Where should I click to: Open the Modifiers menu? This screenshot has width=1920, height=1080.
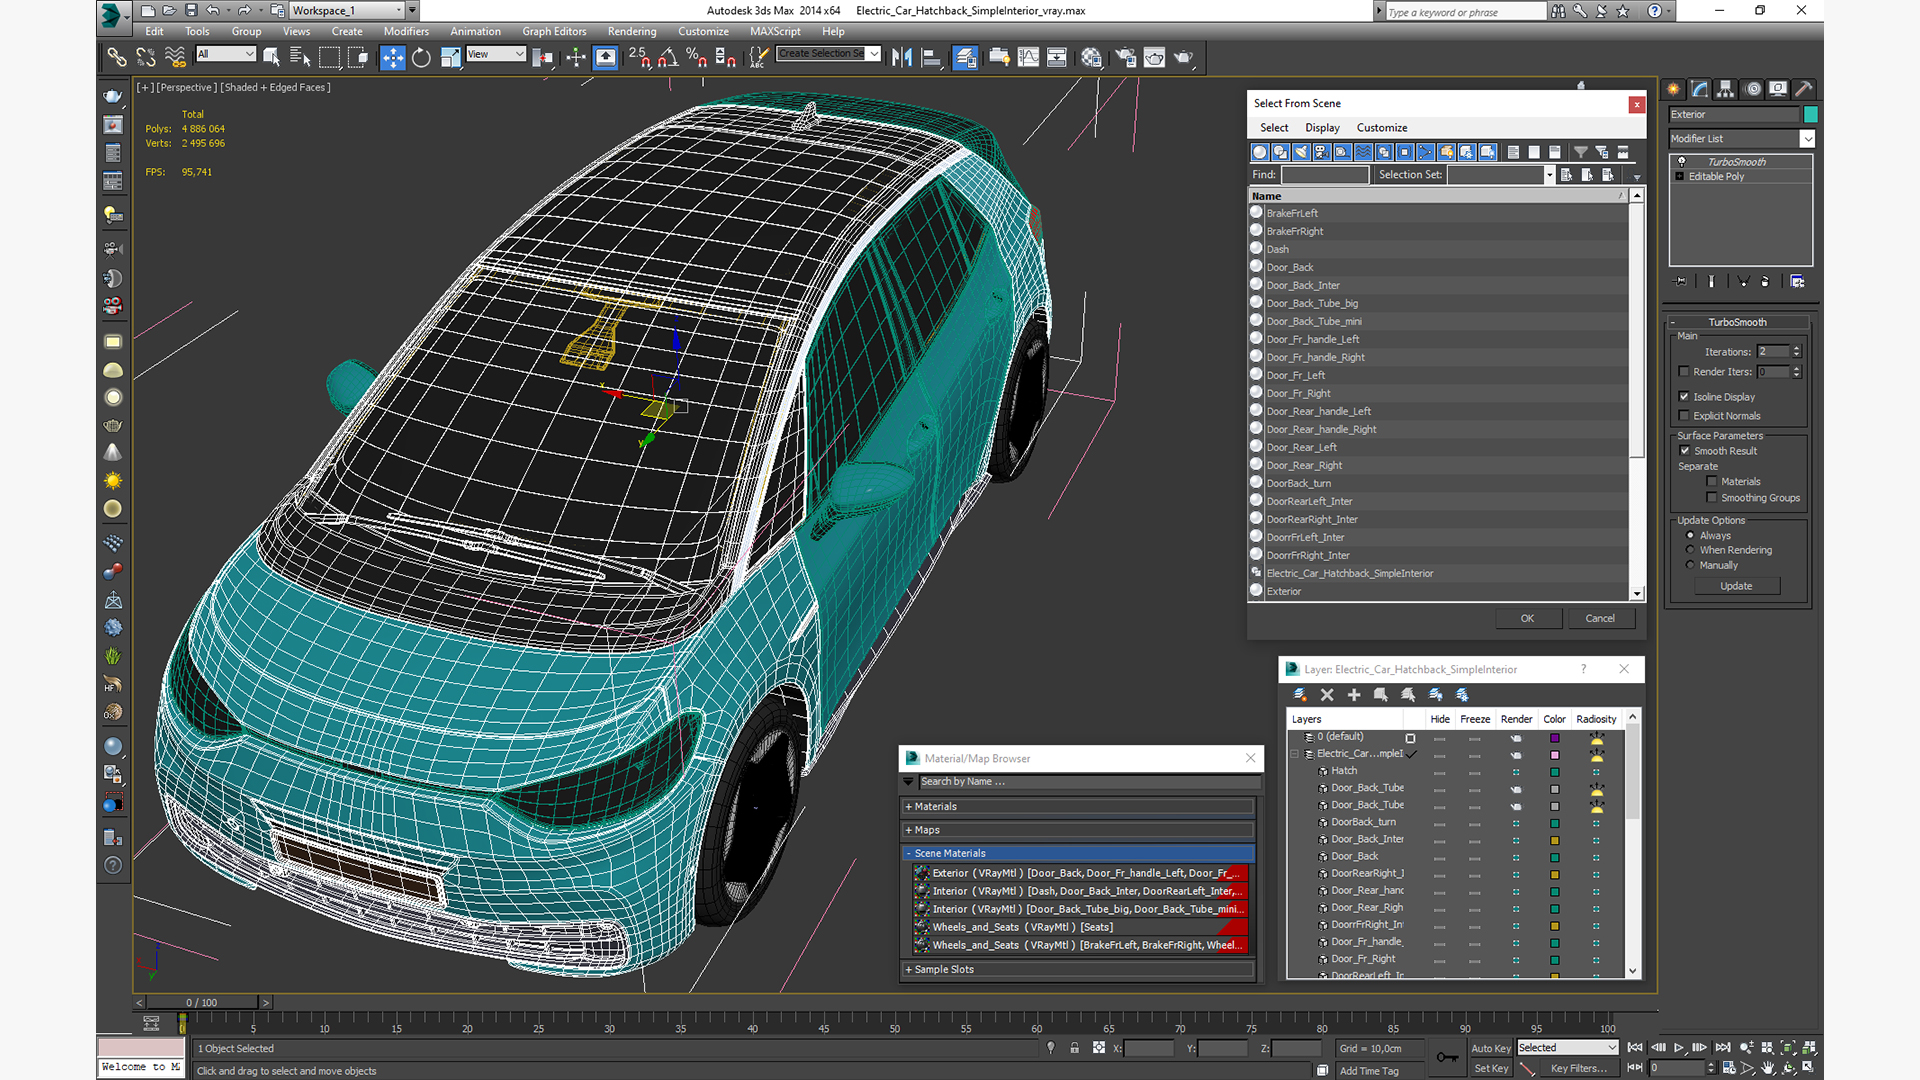click(x=406, y=31)
